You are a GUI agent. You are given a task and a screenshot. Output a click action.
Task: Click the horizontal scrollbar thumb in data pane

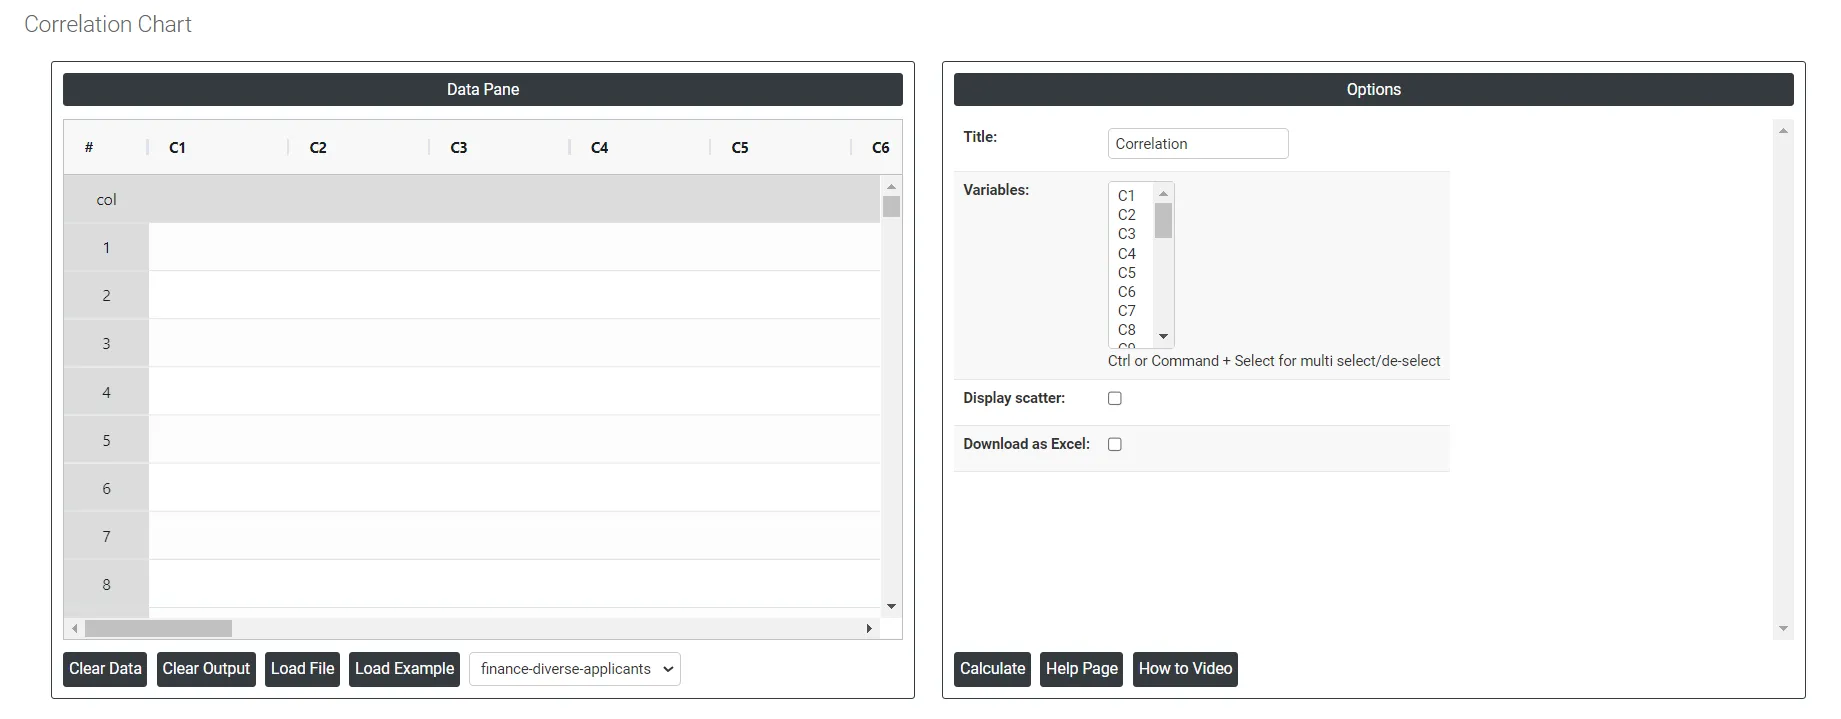point(158,629)
